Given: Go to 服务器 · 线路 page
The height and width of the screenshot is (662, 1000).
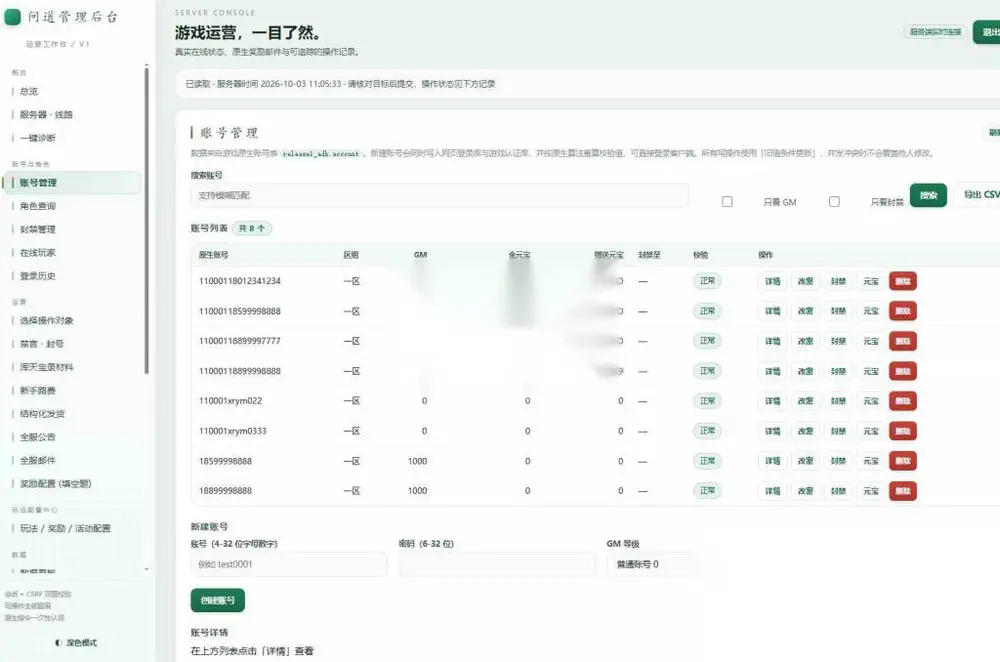Looking at the screenshot, I should [46, 115].
